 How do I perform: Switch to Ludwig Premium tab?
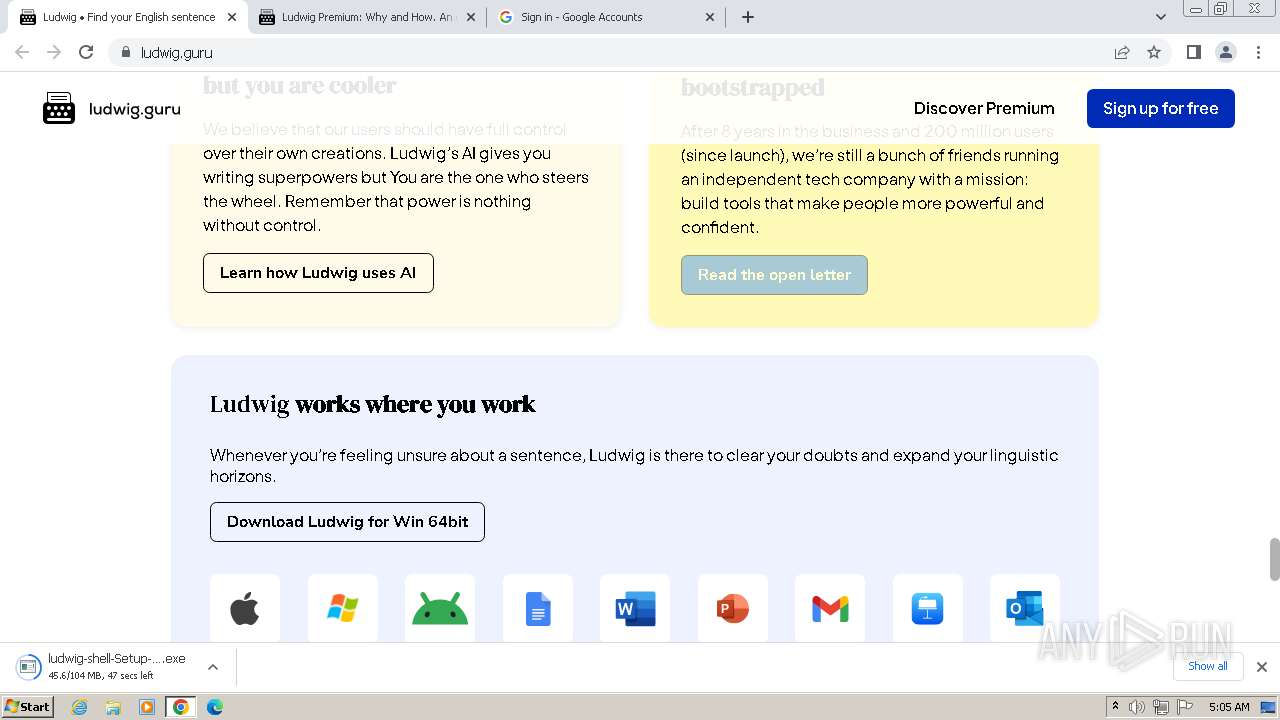pyautogui.click(x=367, y=17)
